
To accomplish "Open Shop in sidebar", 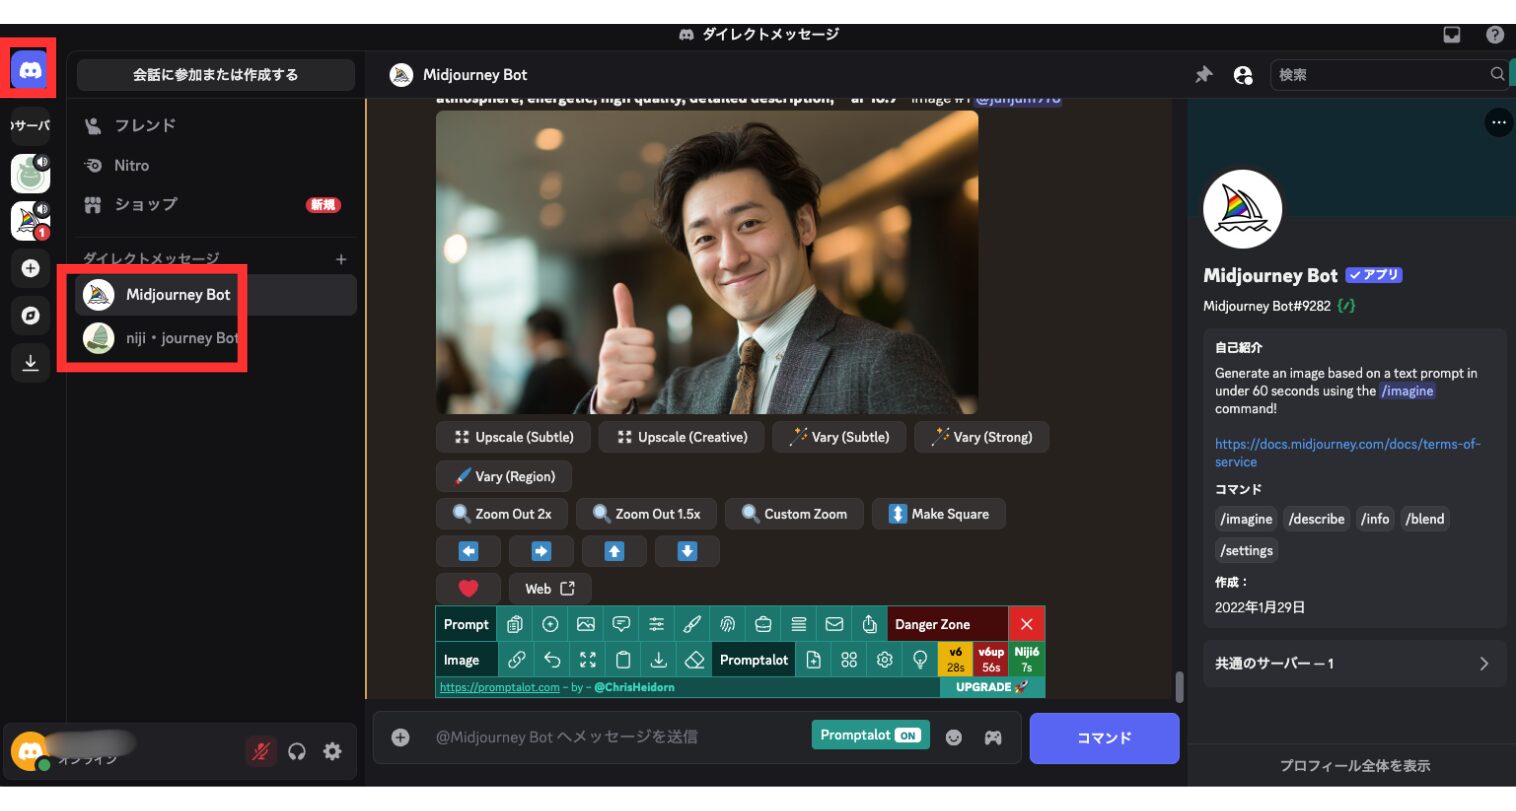I will click(x=216, y=204).
